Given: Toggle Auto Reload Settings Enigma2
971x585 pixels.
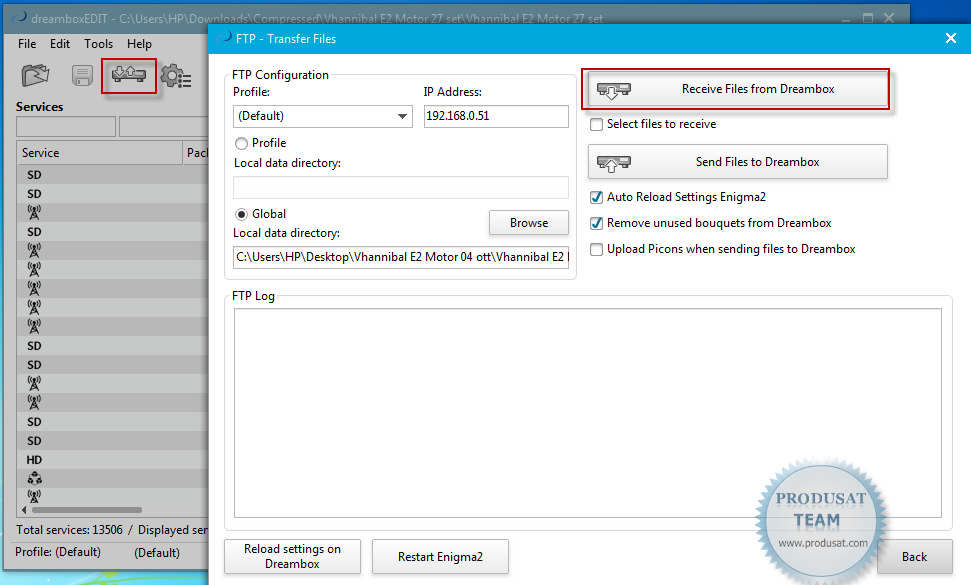Looking at the screenshot, I should coord(596,197).
